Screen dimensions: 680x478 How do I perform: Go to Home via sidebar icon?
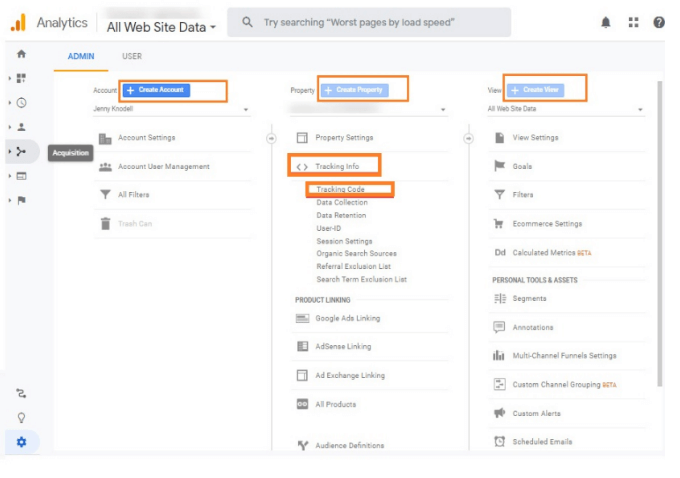coord(21,54)
